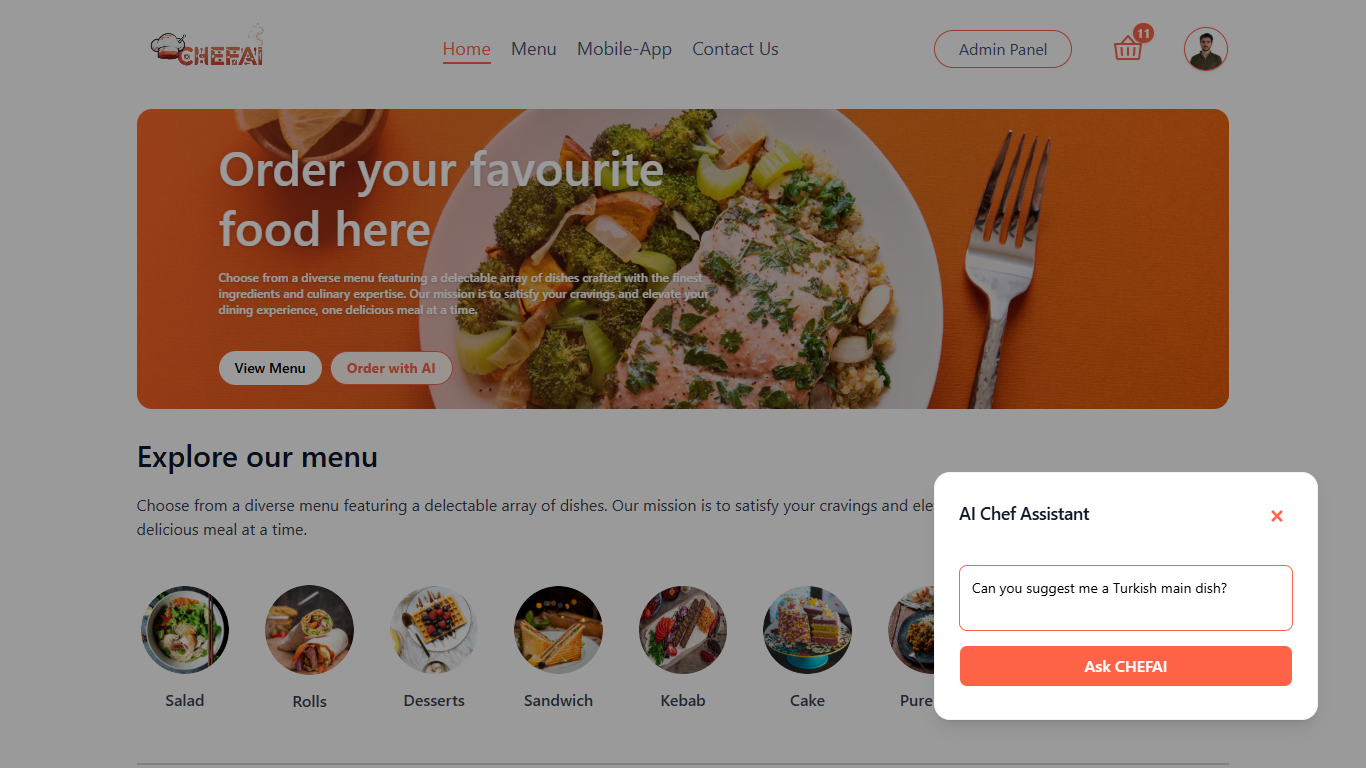Open the shopping basket icon
Viewport: 1366px width, 768px height.
click(x=1127, y=49)
